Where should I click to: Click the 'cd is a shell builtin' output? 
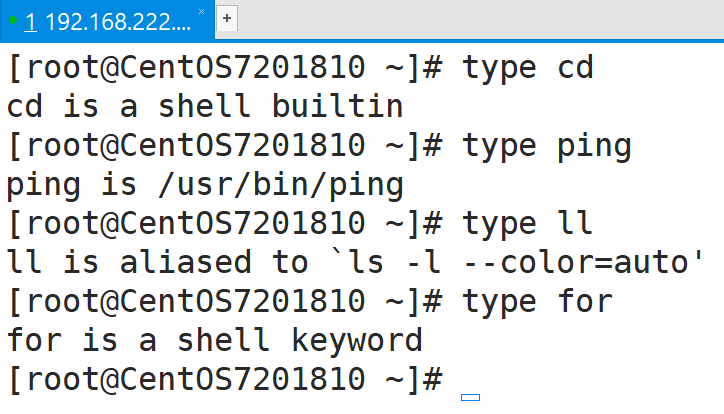205,106
